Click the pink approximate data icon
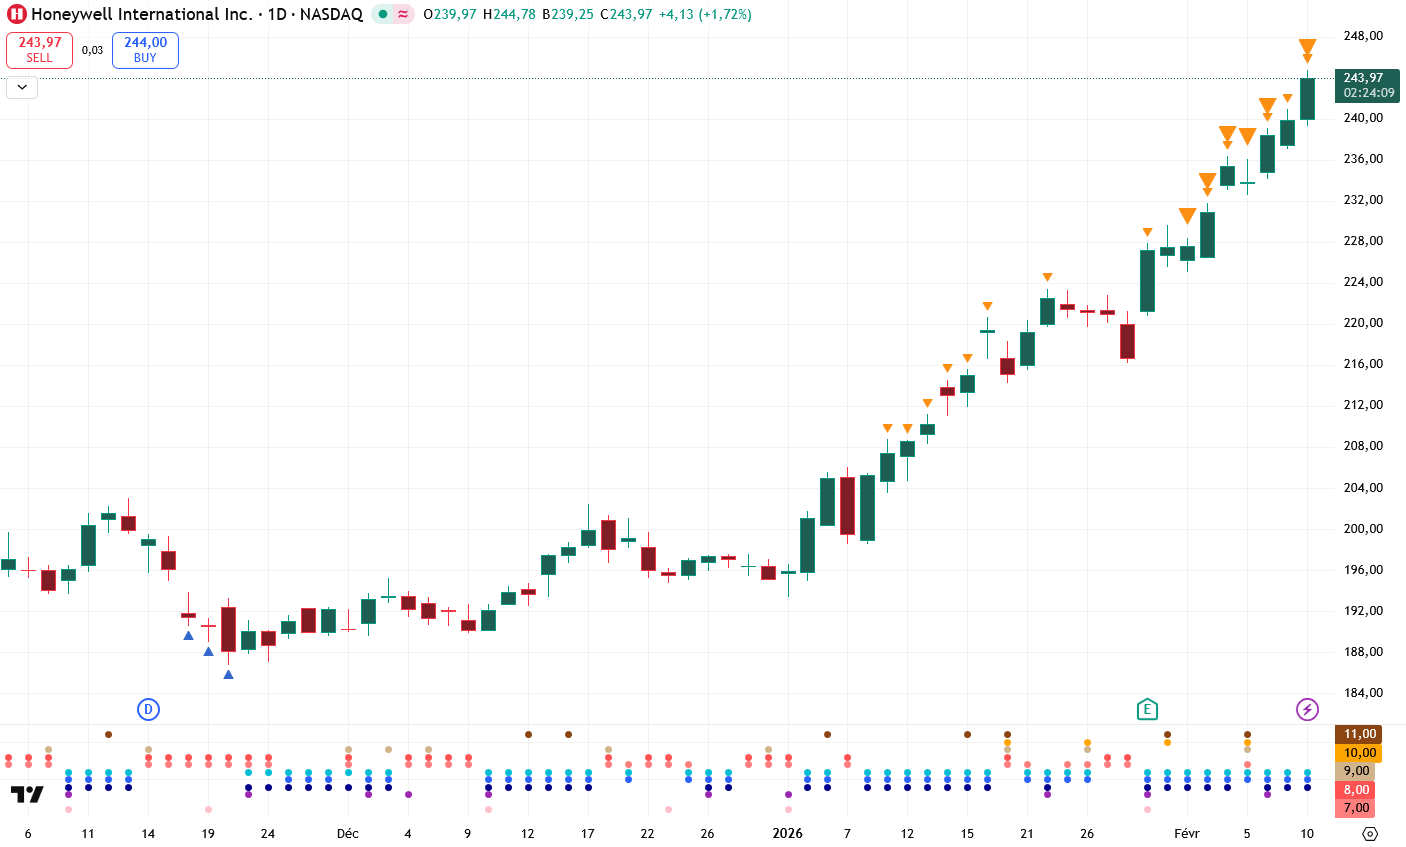1406x847 pixels. 403,14
